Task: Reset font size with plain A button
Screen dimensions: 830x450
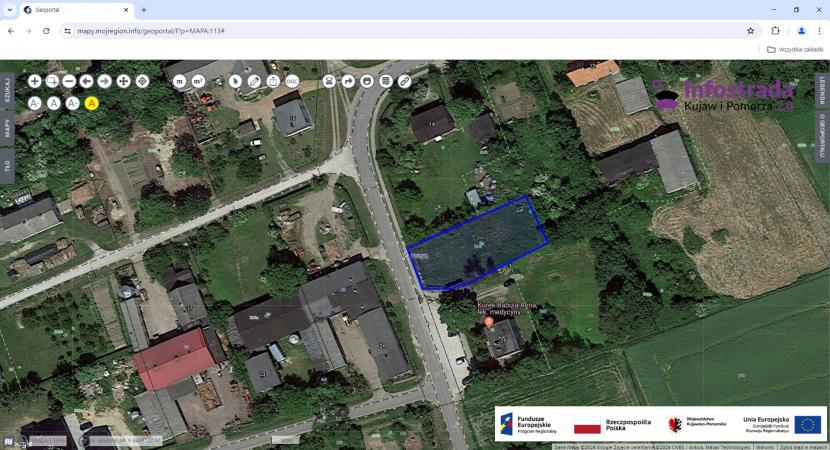Action: coord(53,103)
